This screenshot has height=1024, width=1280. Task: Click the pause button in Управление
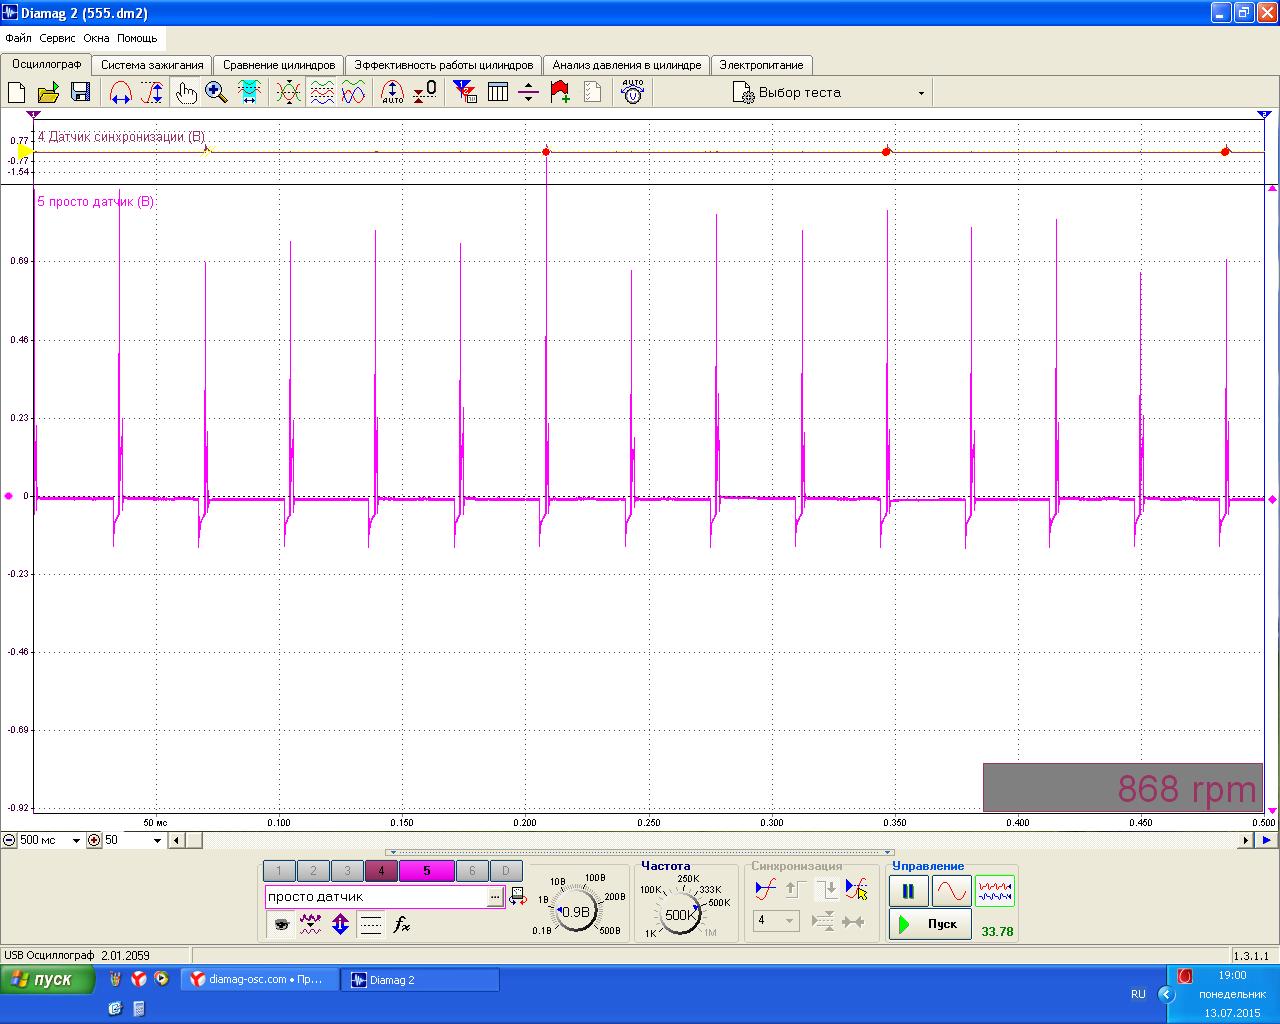coord(908,890)
